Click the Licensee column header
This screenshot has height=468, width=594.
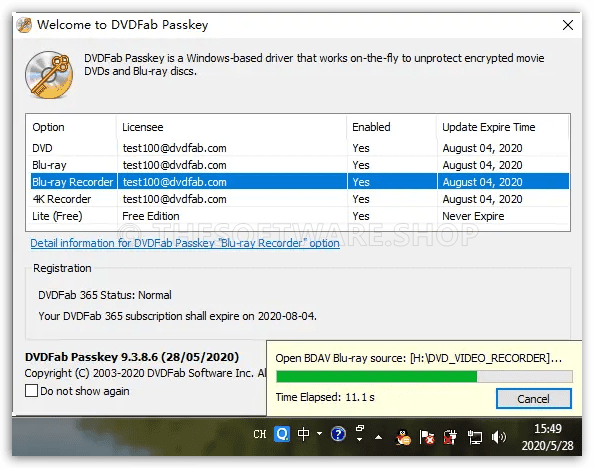[x=231, y=127]
